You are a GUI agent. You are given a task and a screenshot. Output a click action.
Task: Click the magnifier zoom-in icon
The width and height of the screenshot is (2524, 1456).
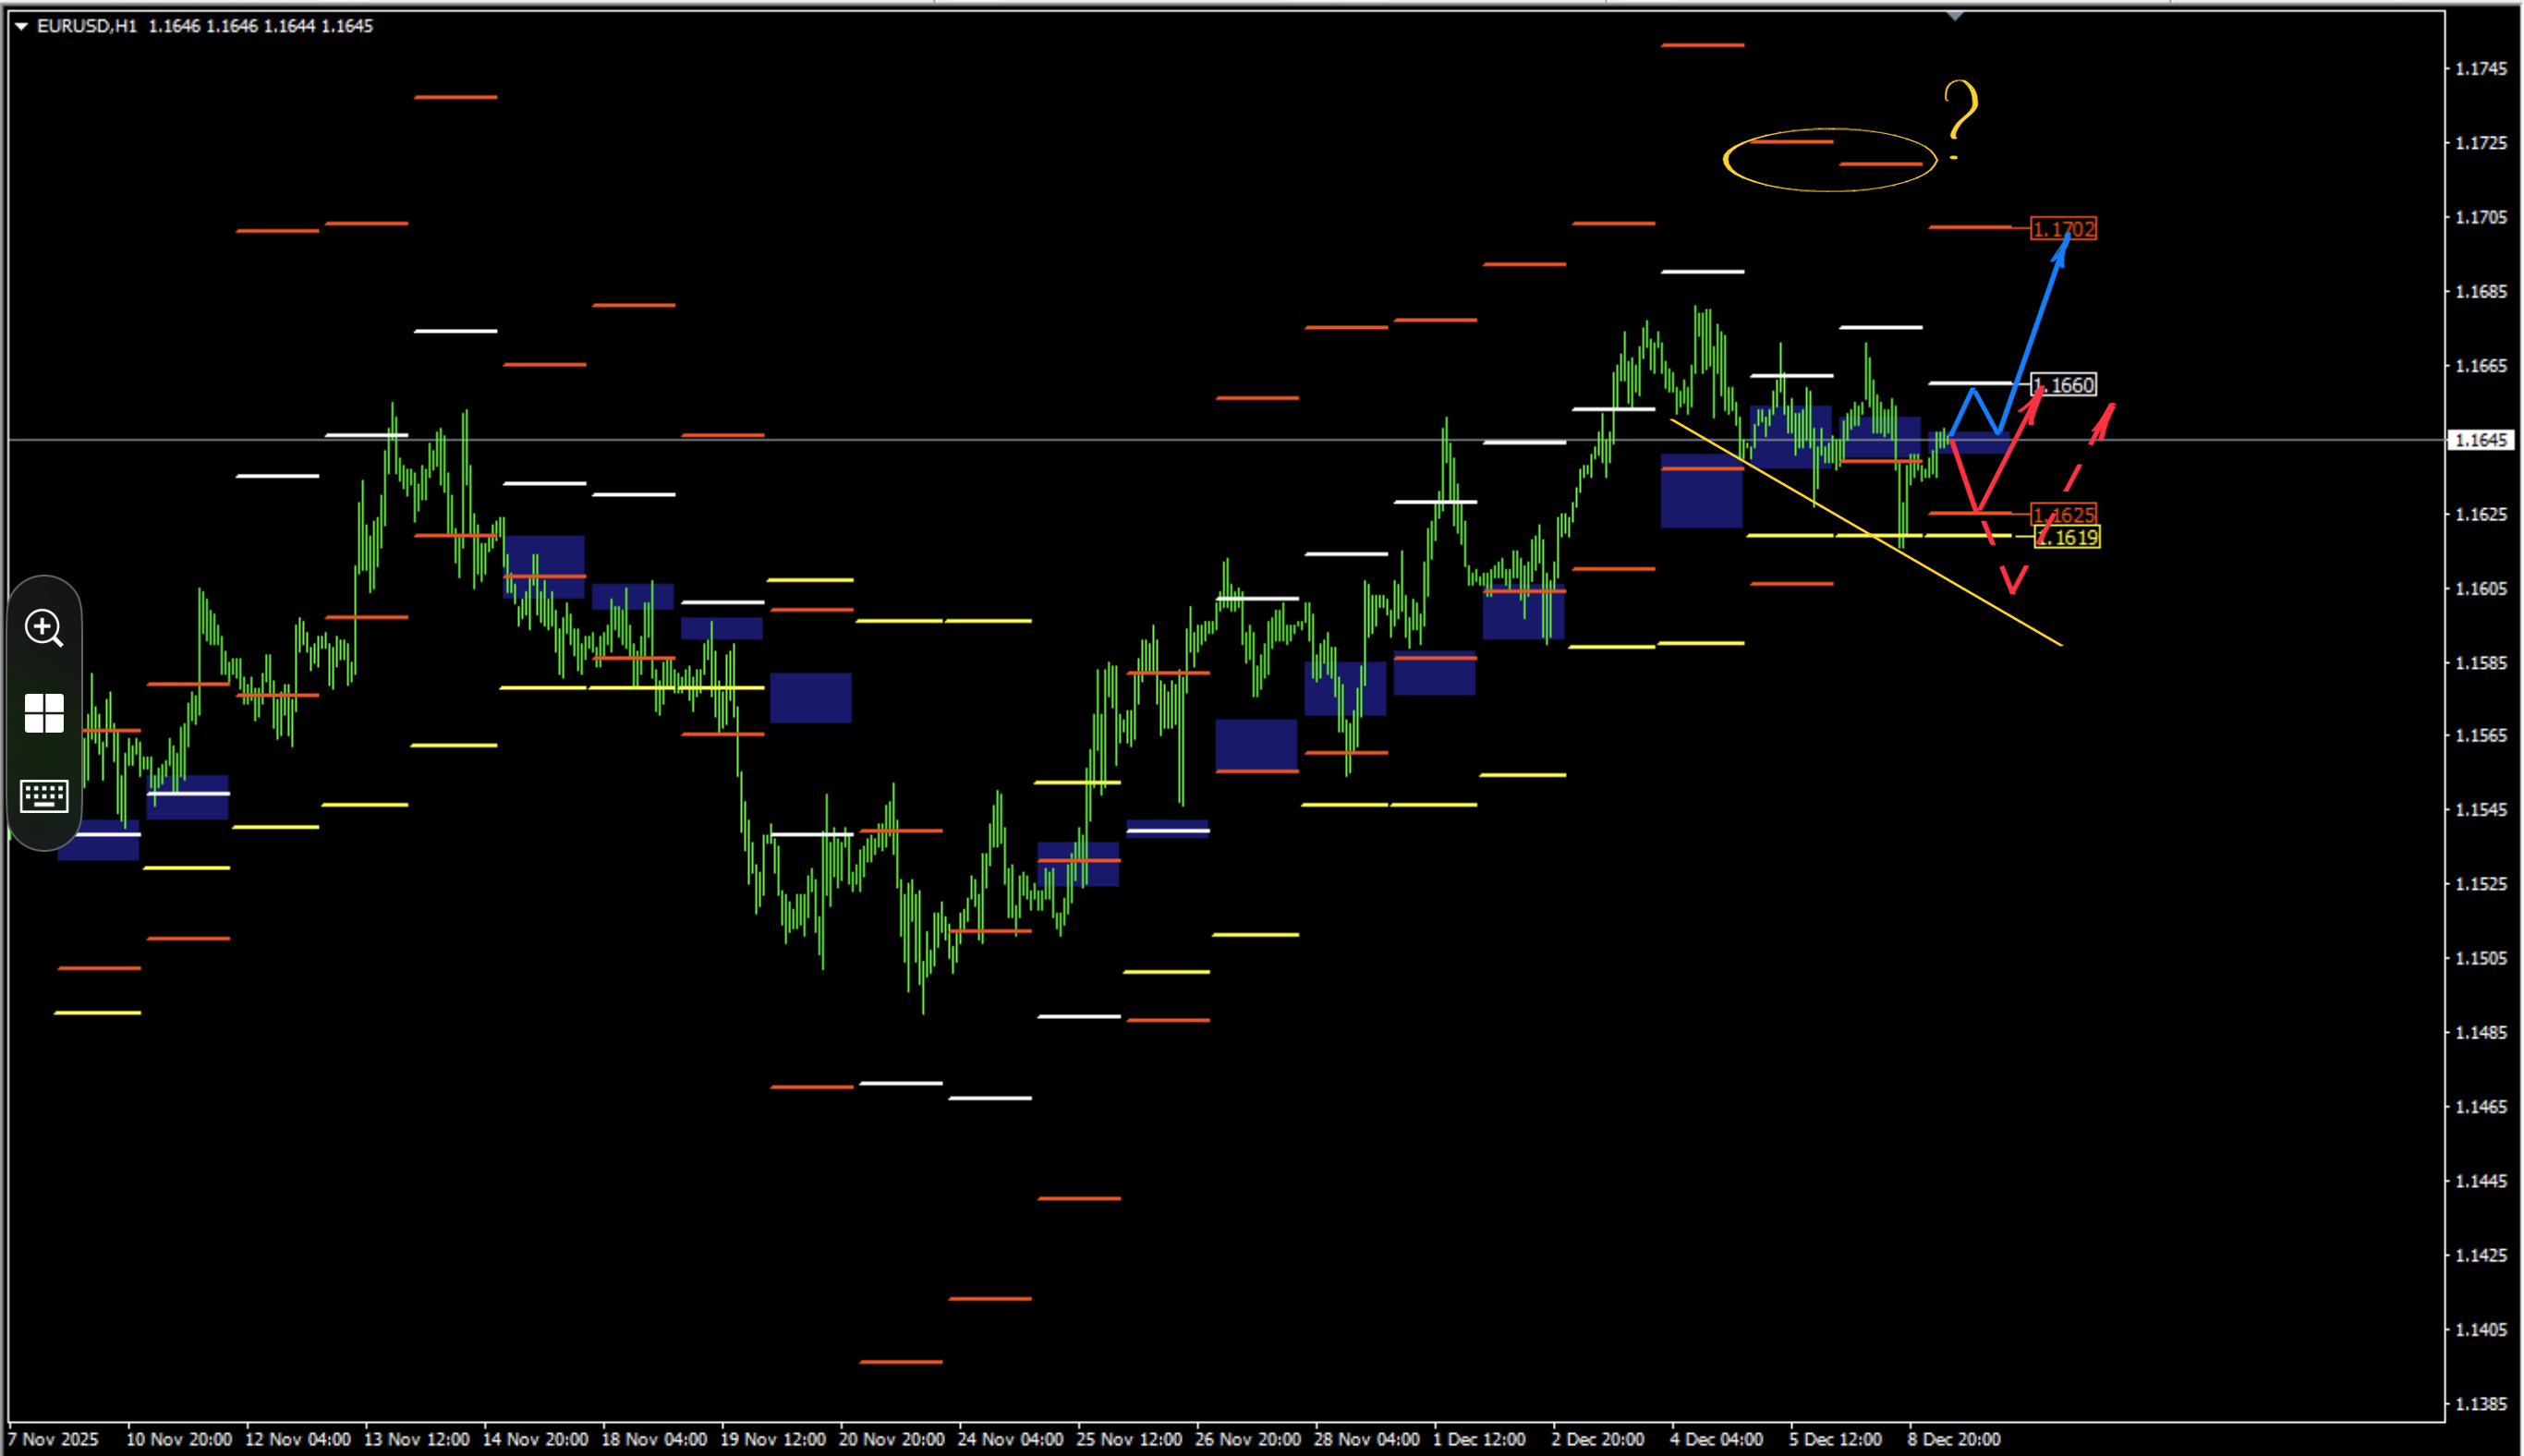(44, 628)
